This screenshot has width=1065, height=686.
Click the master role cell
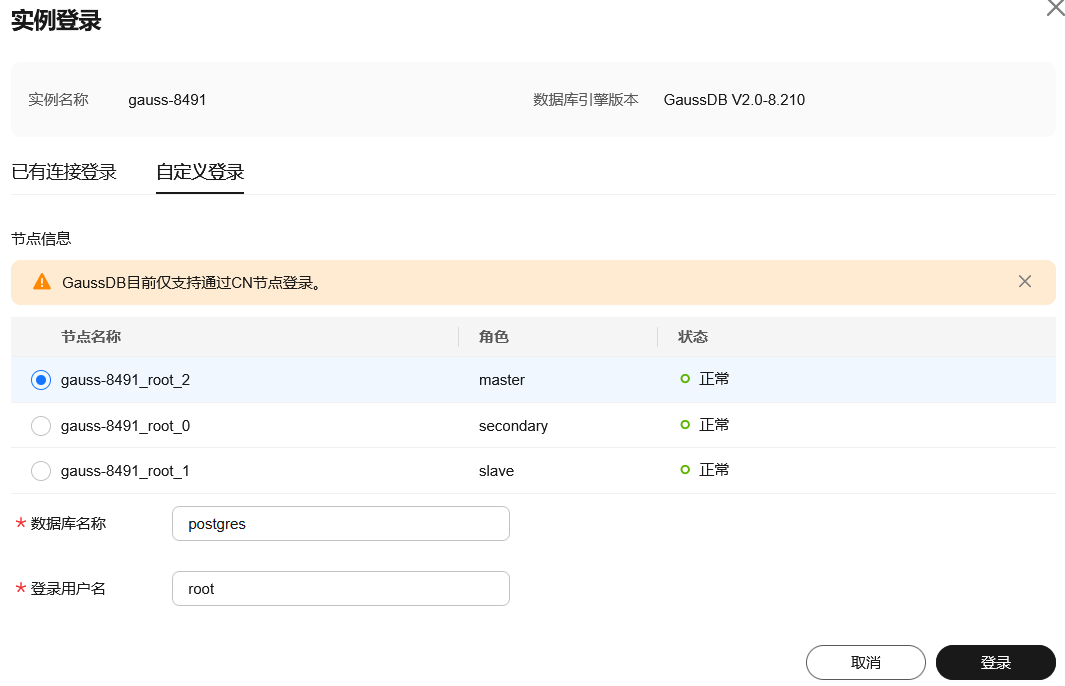pos(502,380)
